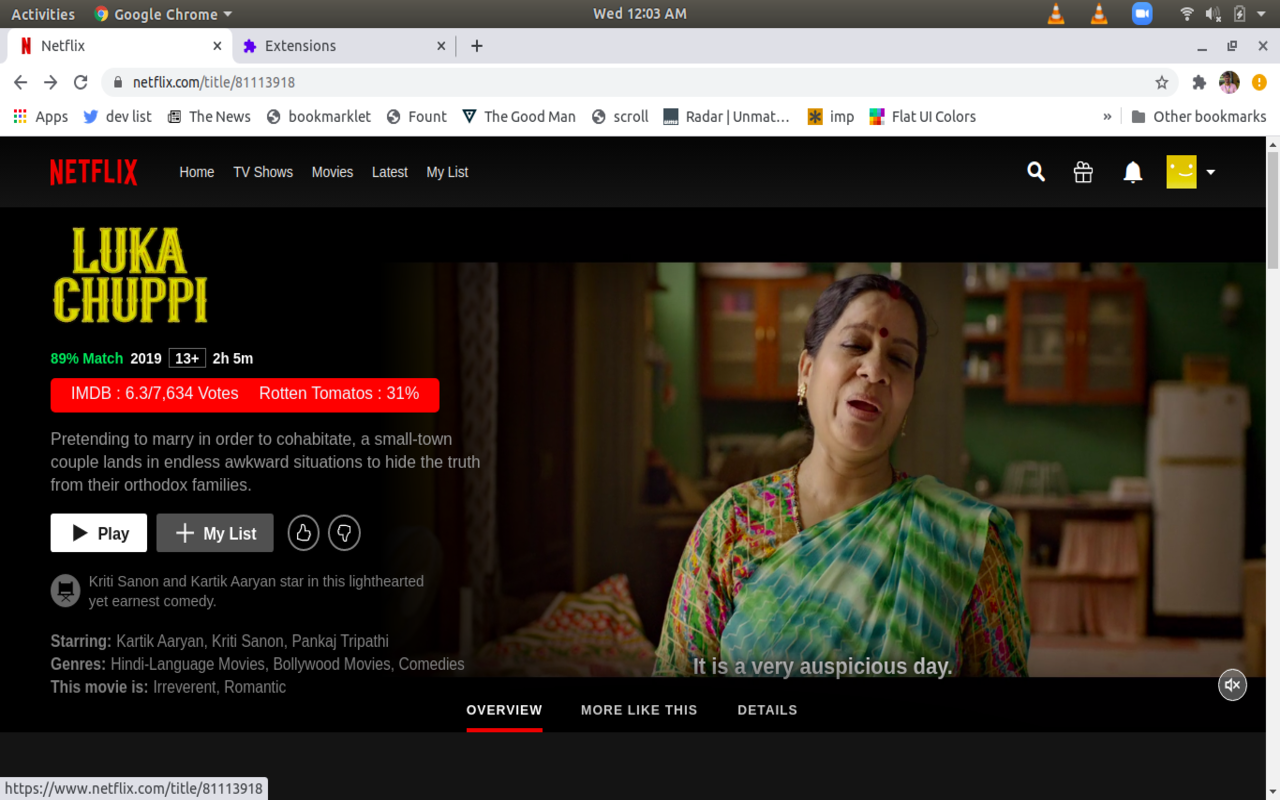Open the Wi-Fi status icon in tray

[x=1187, y=13]
